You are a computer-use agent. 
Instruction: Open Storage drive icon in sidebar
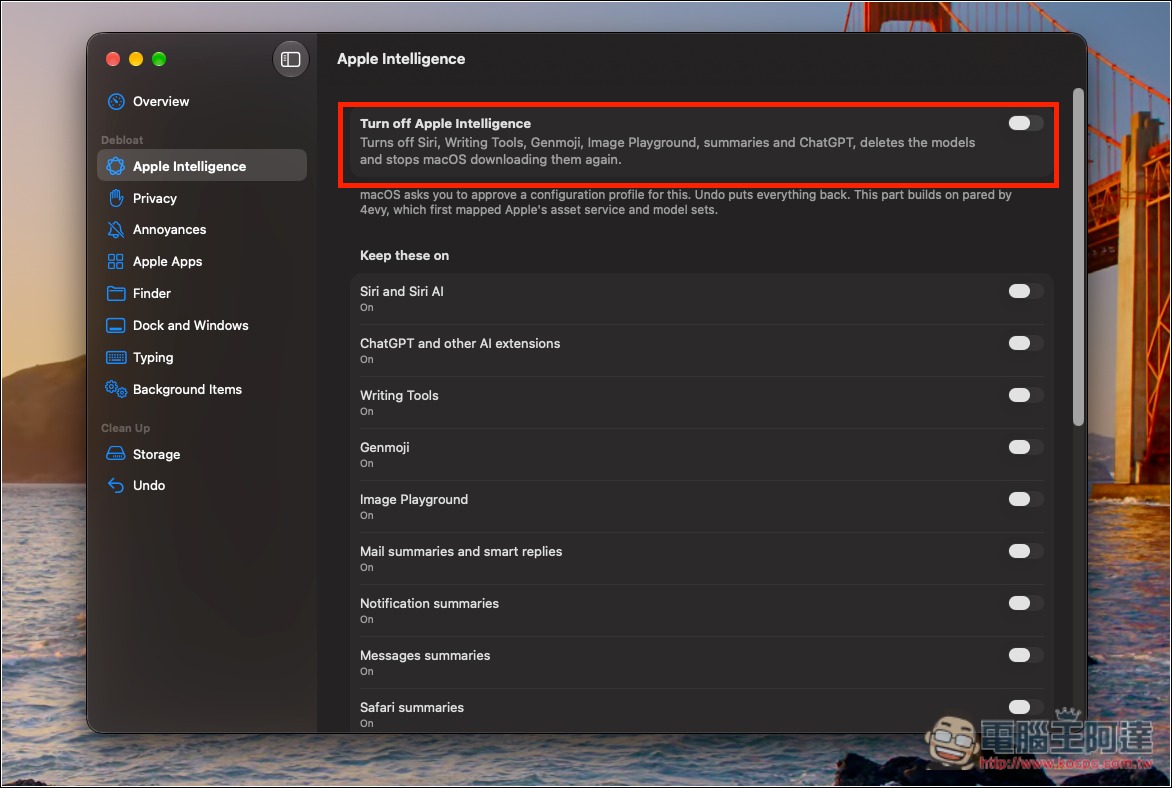click(x=116, y=454)
